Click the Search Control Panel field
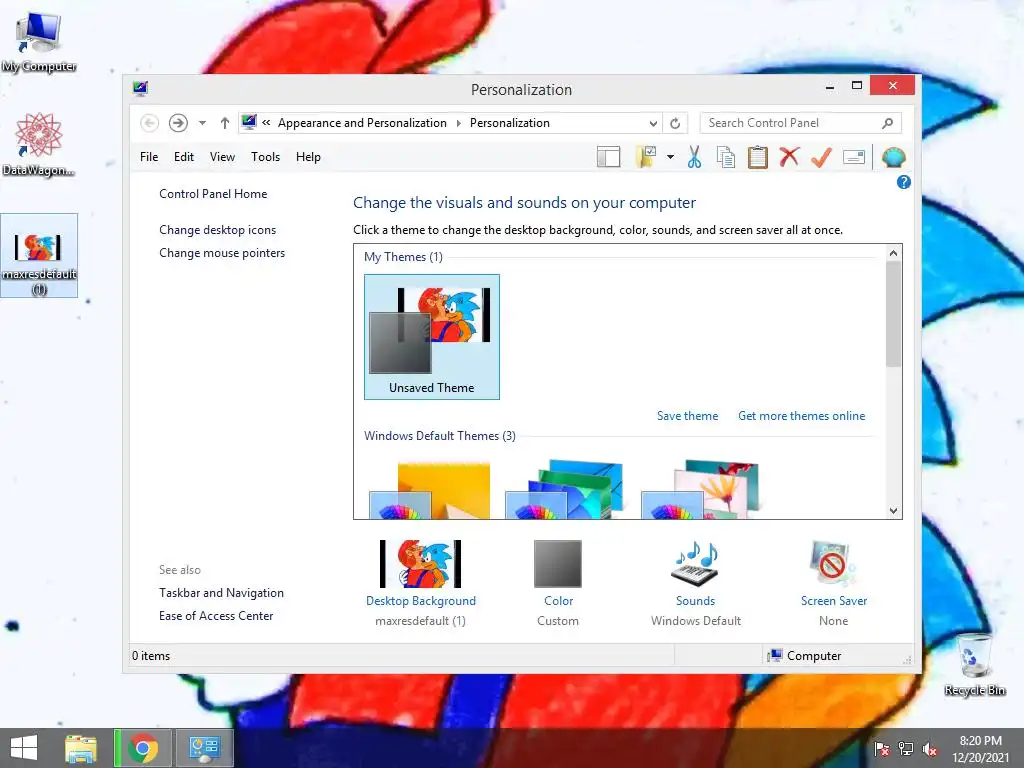 pos(801,123)
